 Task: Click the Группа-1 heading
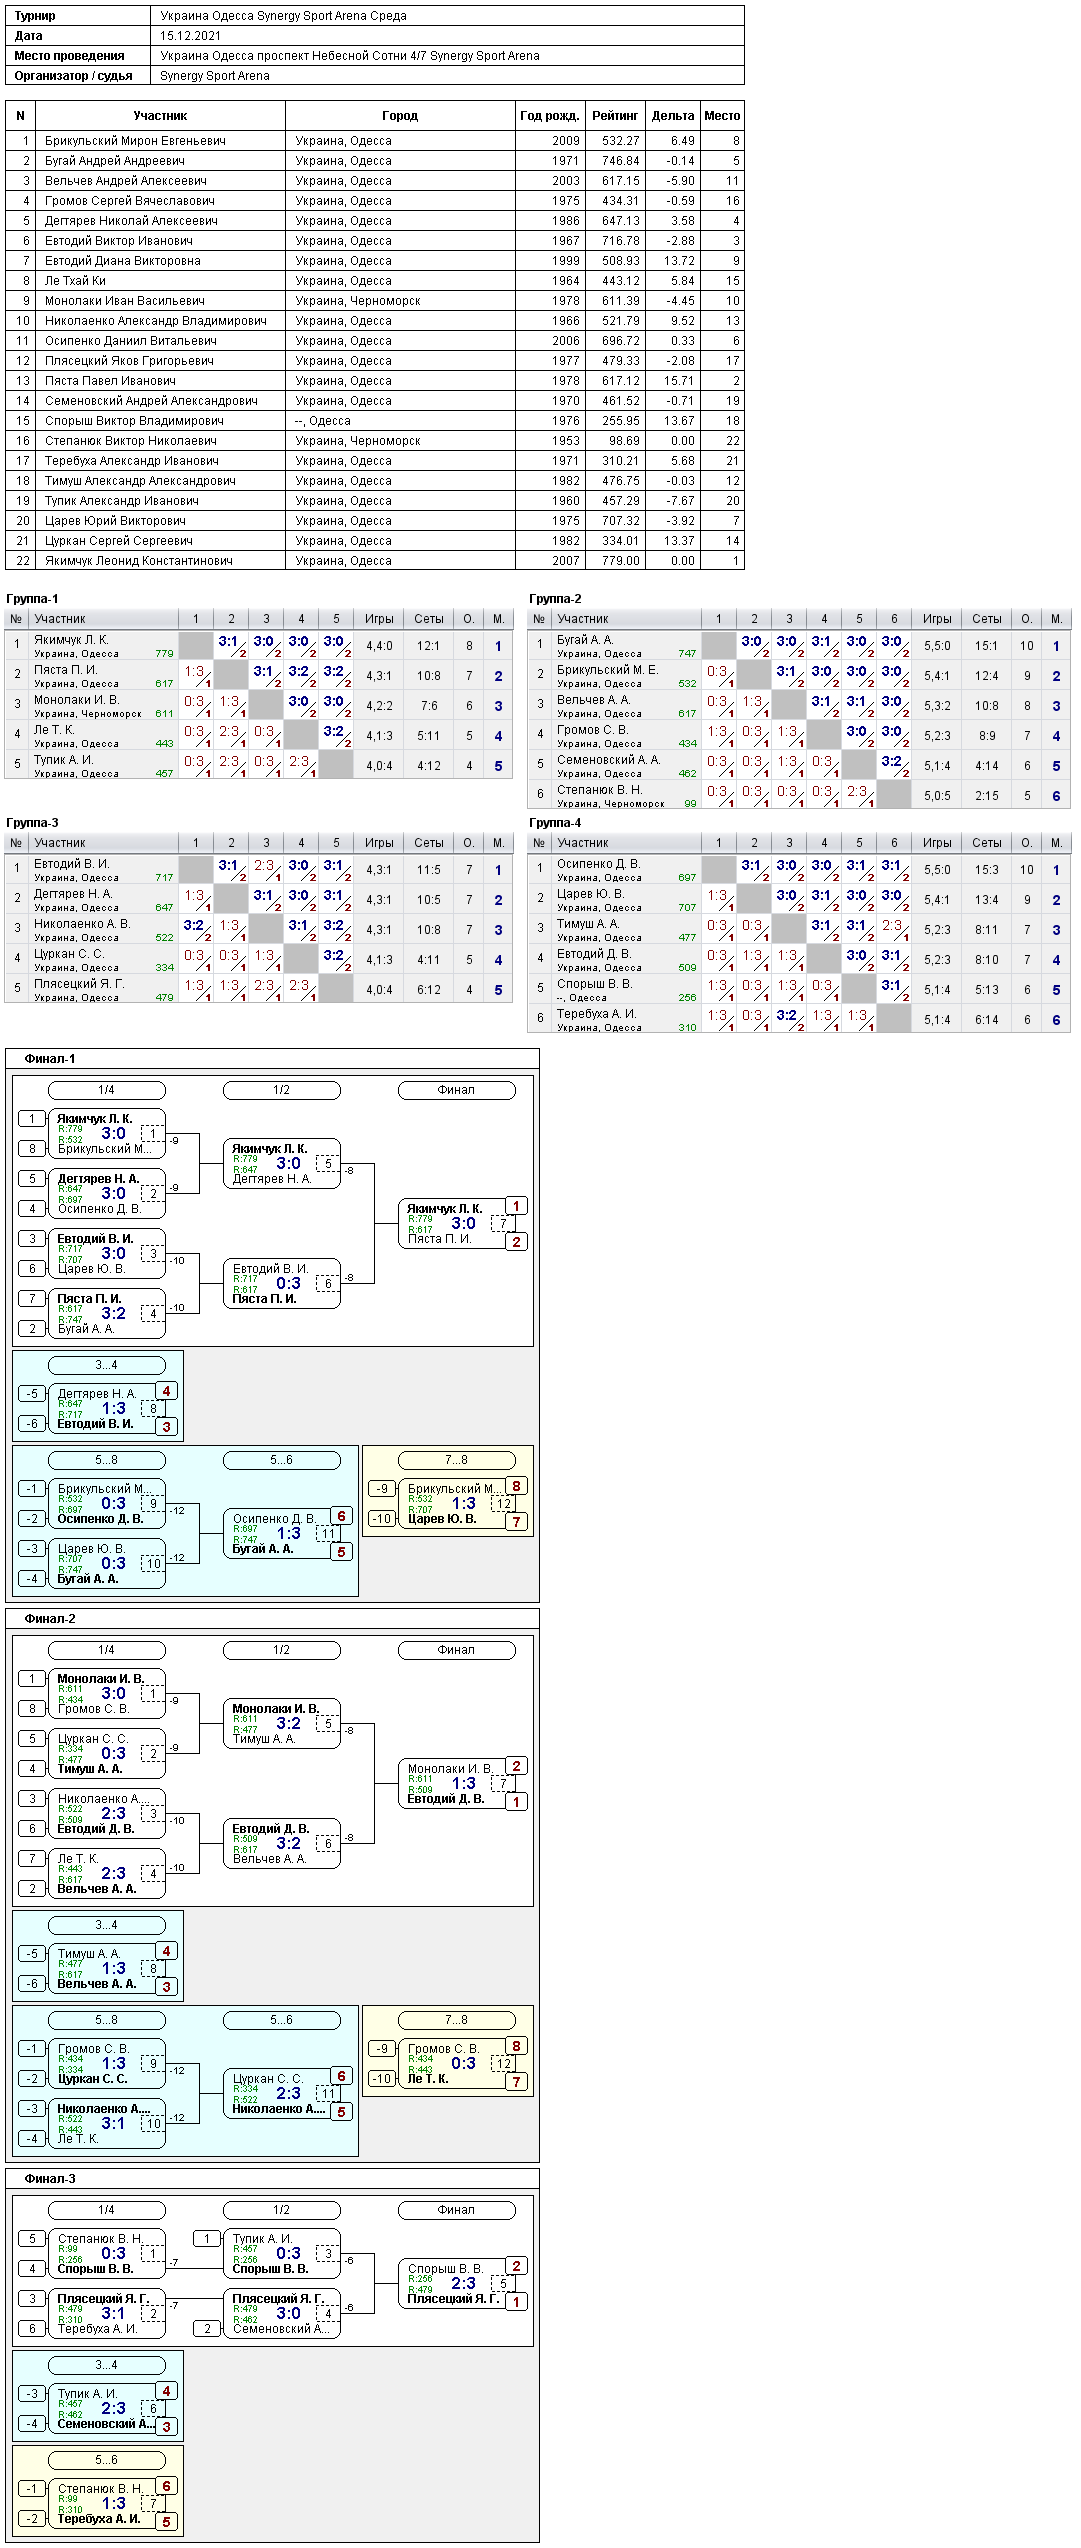click(x=32, y=599)
